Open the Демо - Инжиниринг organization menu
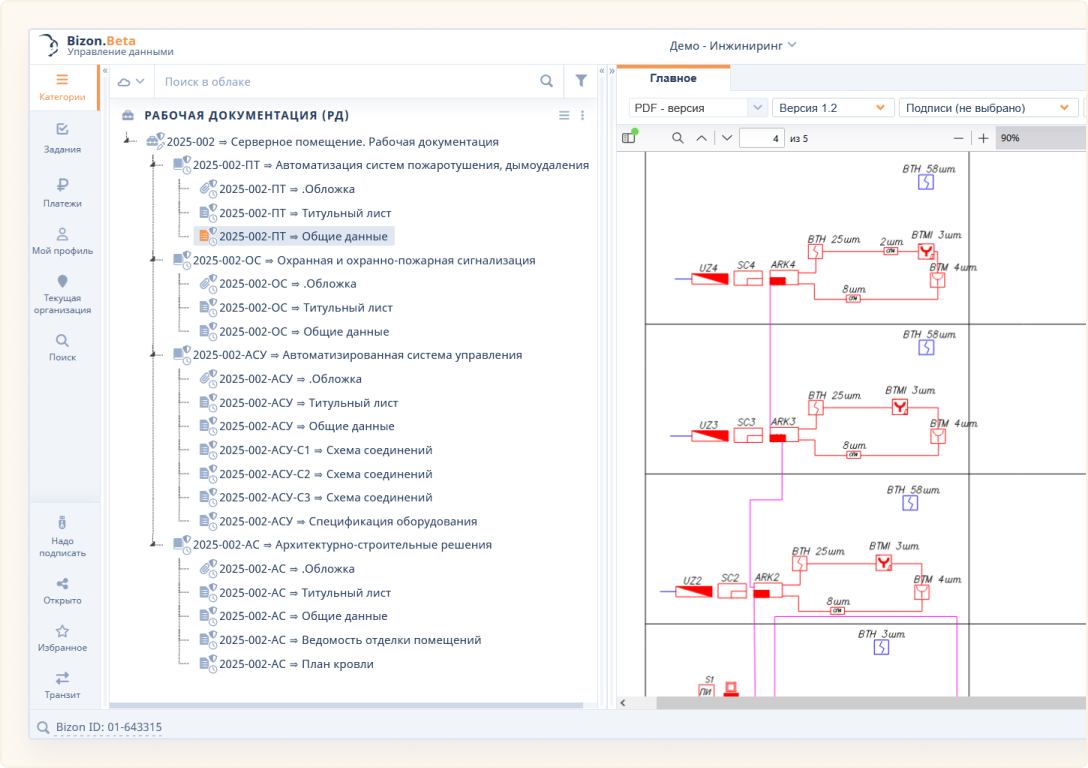 pyautogui.click(x=732, y=45)
